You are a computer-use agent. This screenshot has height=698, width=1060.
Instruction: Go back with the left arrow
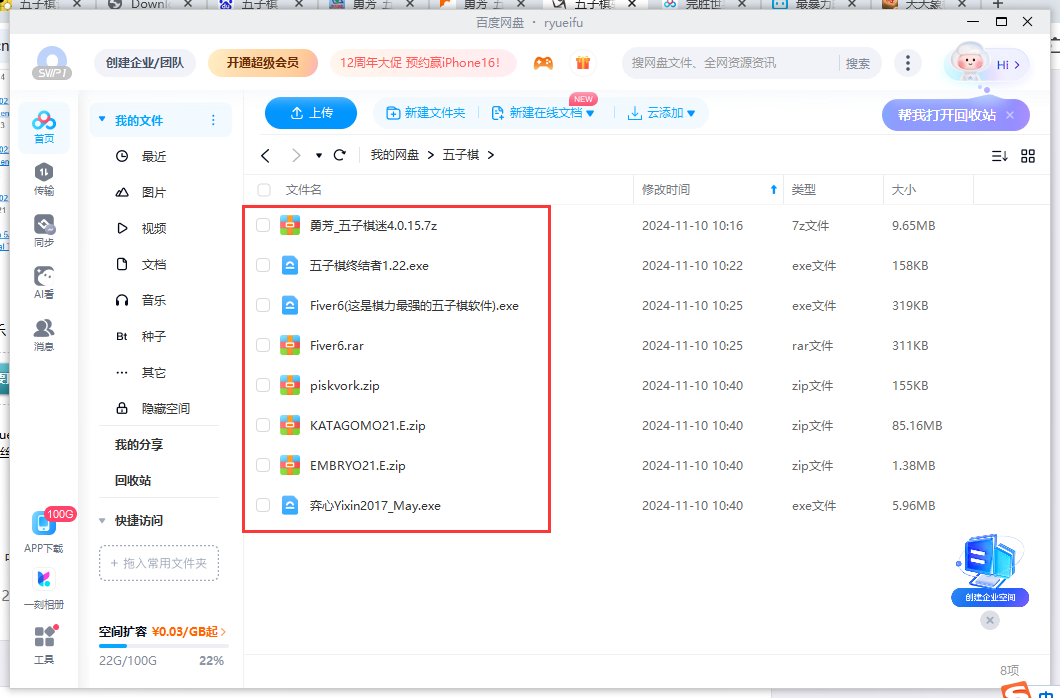coord(265,155)
